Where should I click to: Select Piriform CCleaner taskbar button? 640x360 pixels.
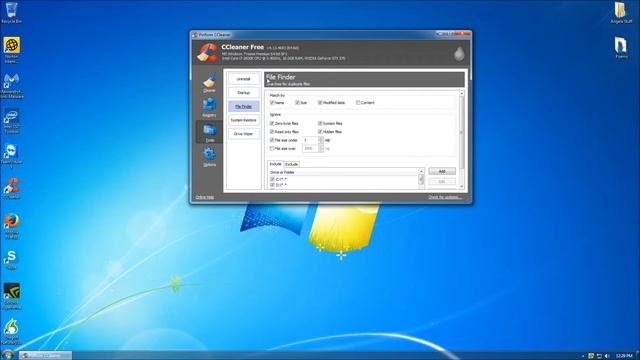46,356
